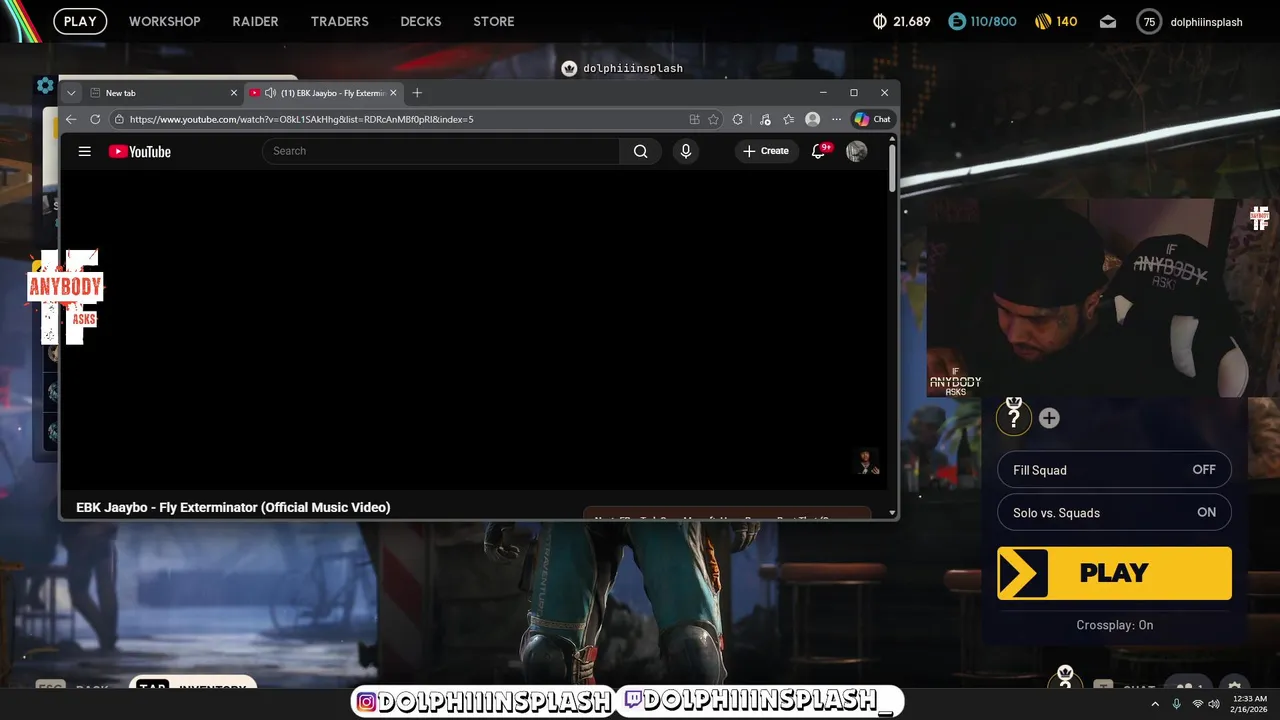This screenshot has width=1280, height=720.
Task: Click the browser address bar URL
Action: click(301, 119)
